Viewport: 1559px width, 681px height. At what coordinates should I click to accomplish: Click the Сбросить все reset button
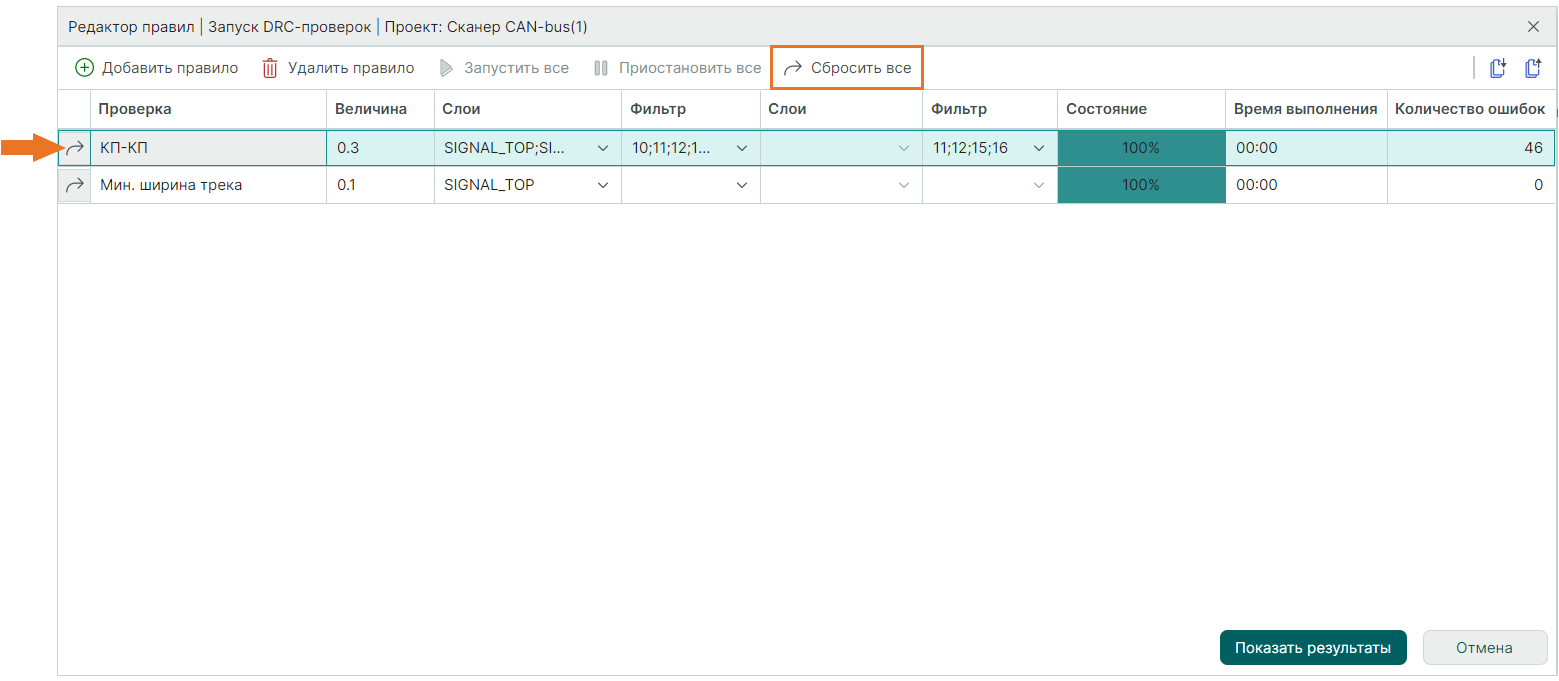(847, 69)
